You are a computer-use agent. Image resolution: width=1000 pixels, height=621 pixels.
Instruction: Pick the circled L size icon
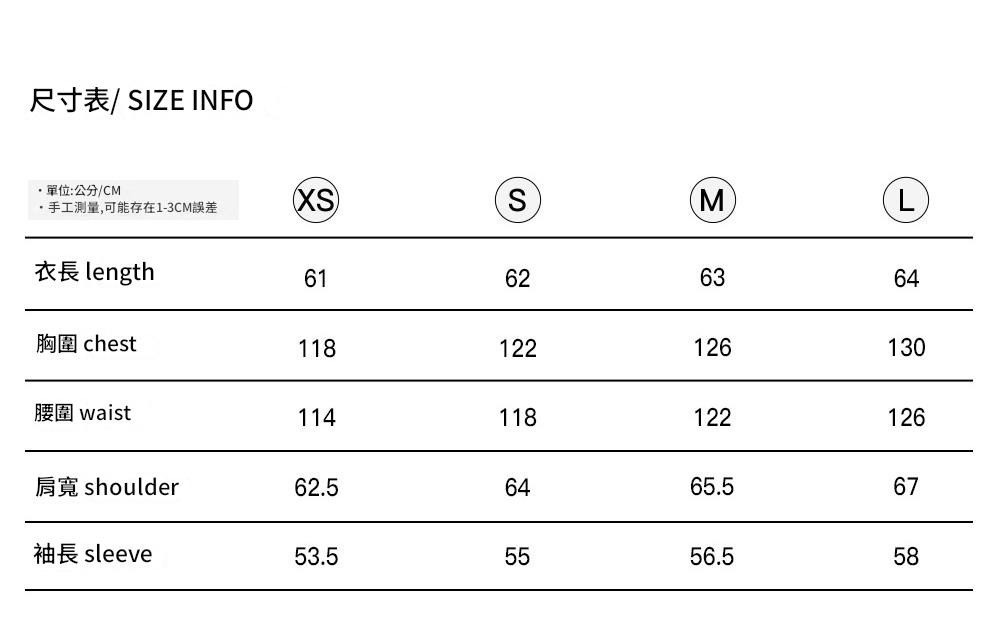click(x=906, y=200)
